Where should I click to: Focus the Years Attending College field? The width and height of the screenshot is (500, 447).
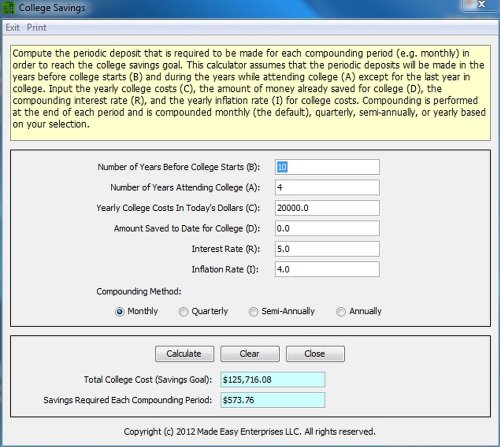[327, 187]
